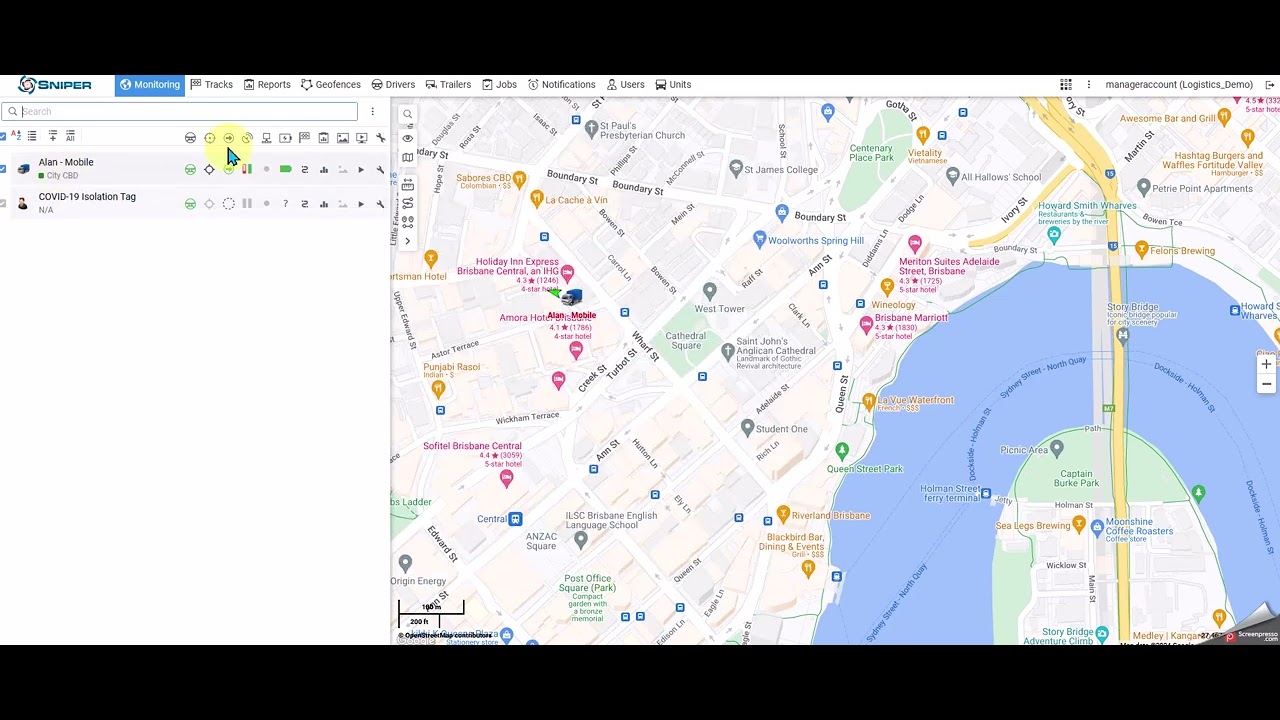Open the search options three-dot menu
This screenshot has height=720, width=1280.
click(x=372, y=112)
